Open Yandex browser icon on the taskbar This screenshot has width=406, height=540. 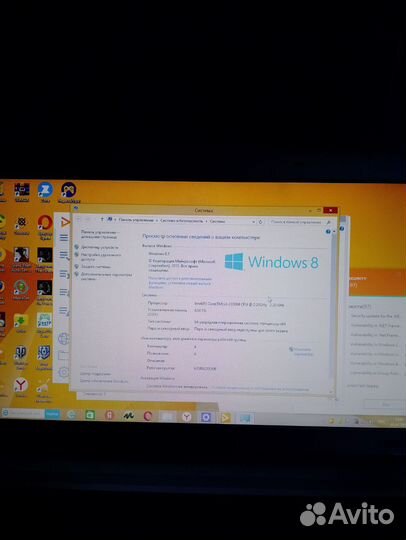186,417
